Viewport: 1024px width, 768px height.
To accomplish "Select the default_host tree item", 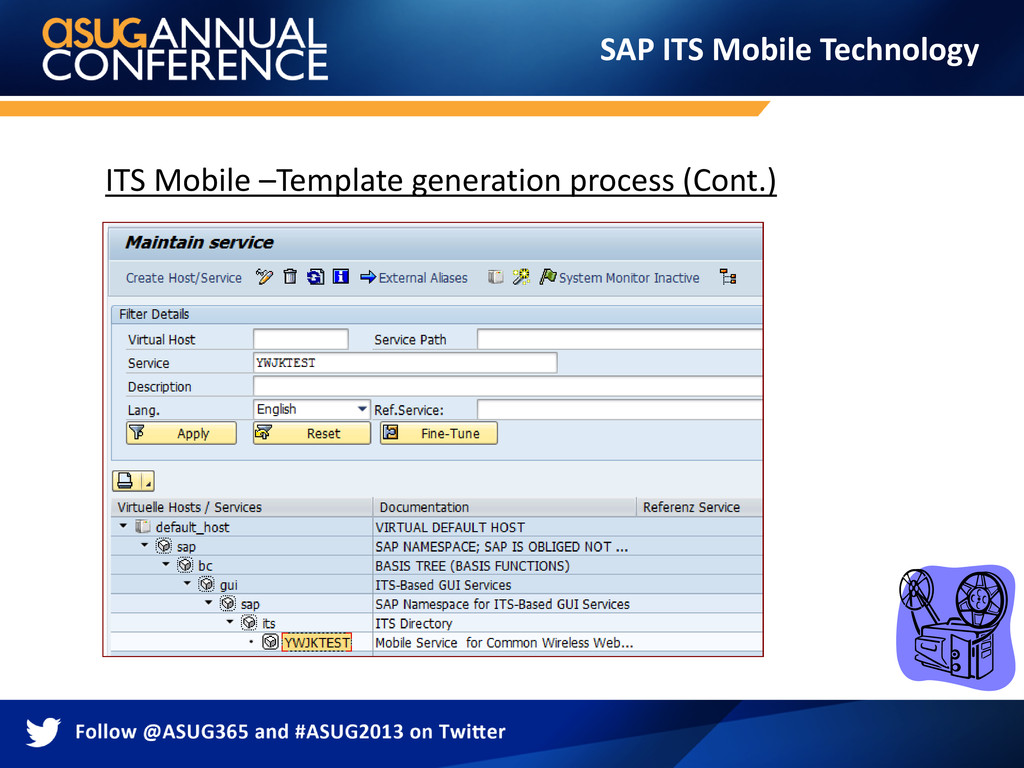I will click(x=193, y=527).
